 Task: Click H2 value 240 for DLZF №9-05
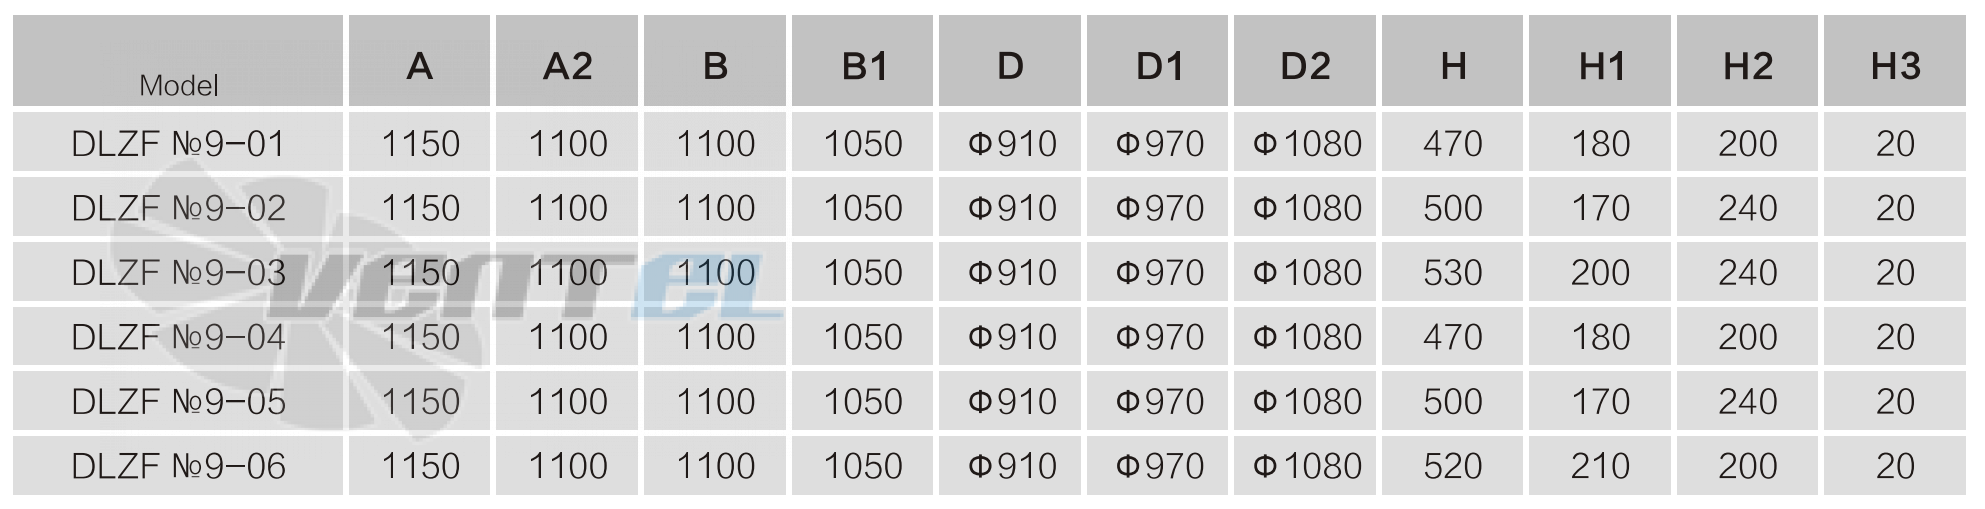tap(1748, 401)
